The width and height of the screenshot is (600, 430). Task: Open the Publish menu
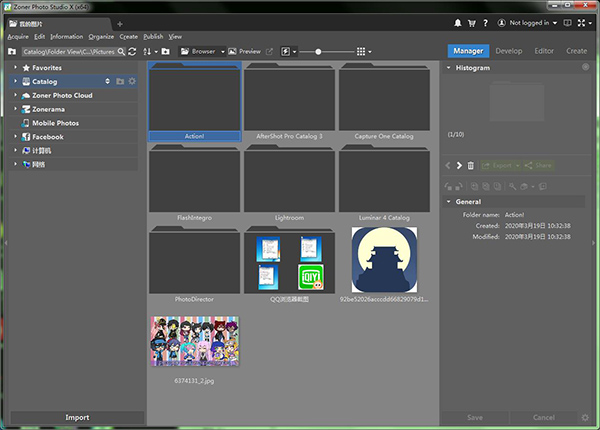pos(153,37)
